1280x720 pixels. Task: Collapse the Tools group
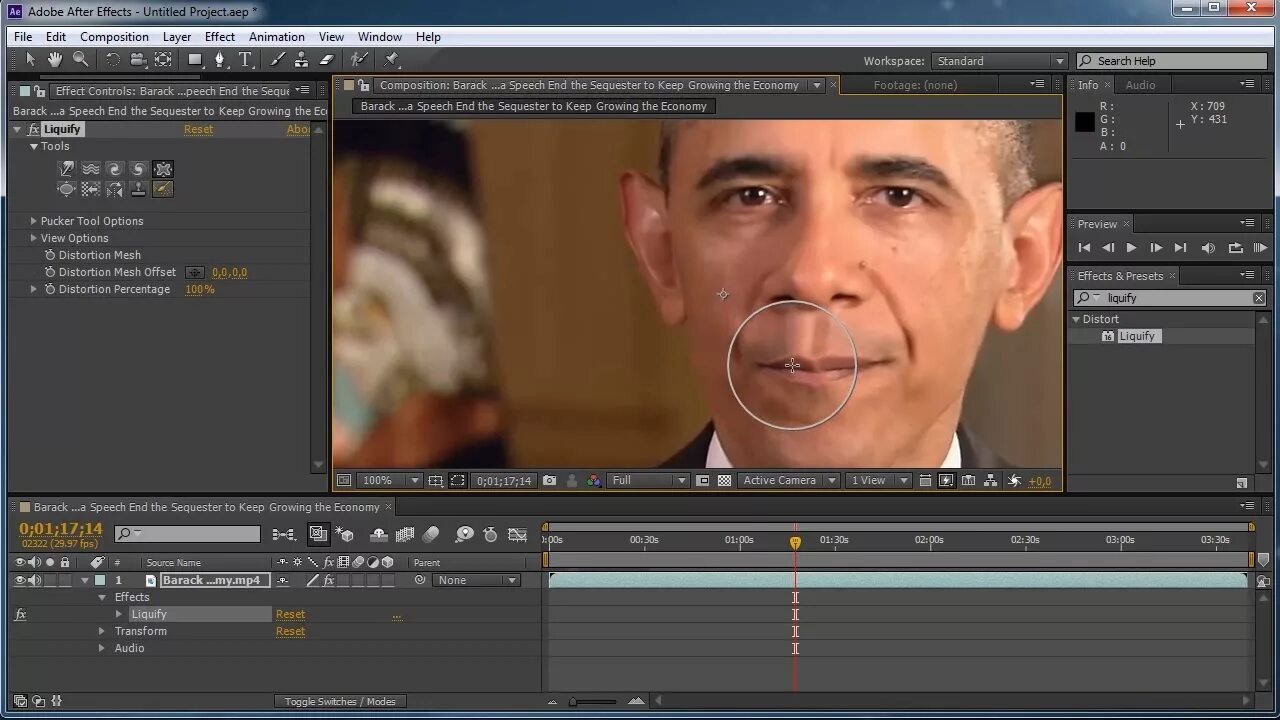click(x=34, y=147)
